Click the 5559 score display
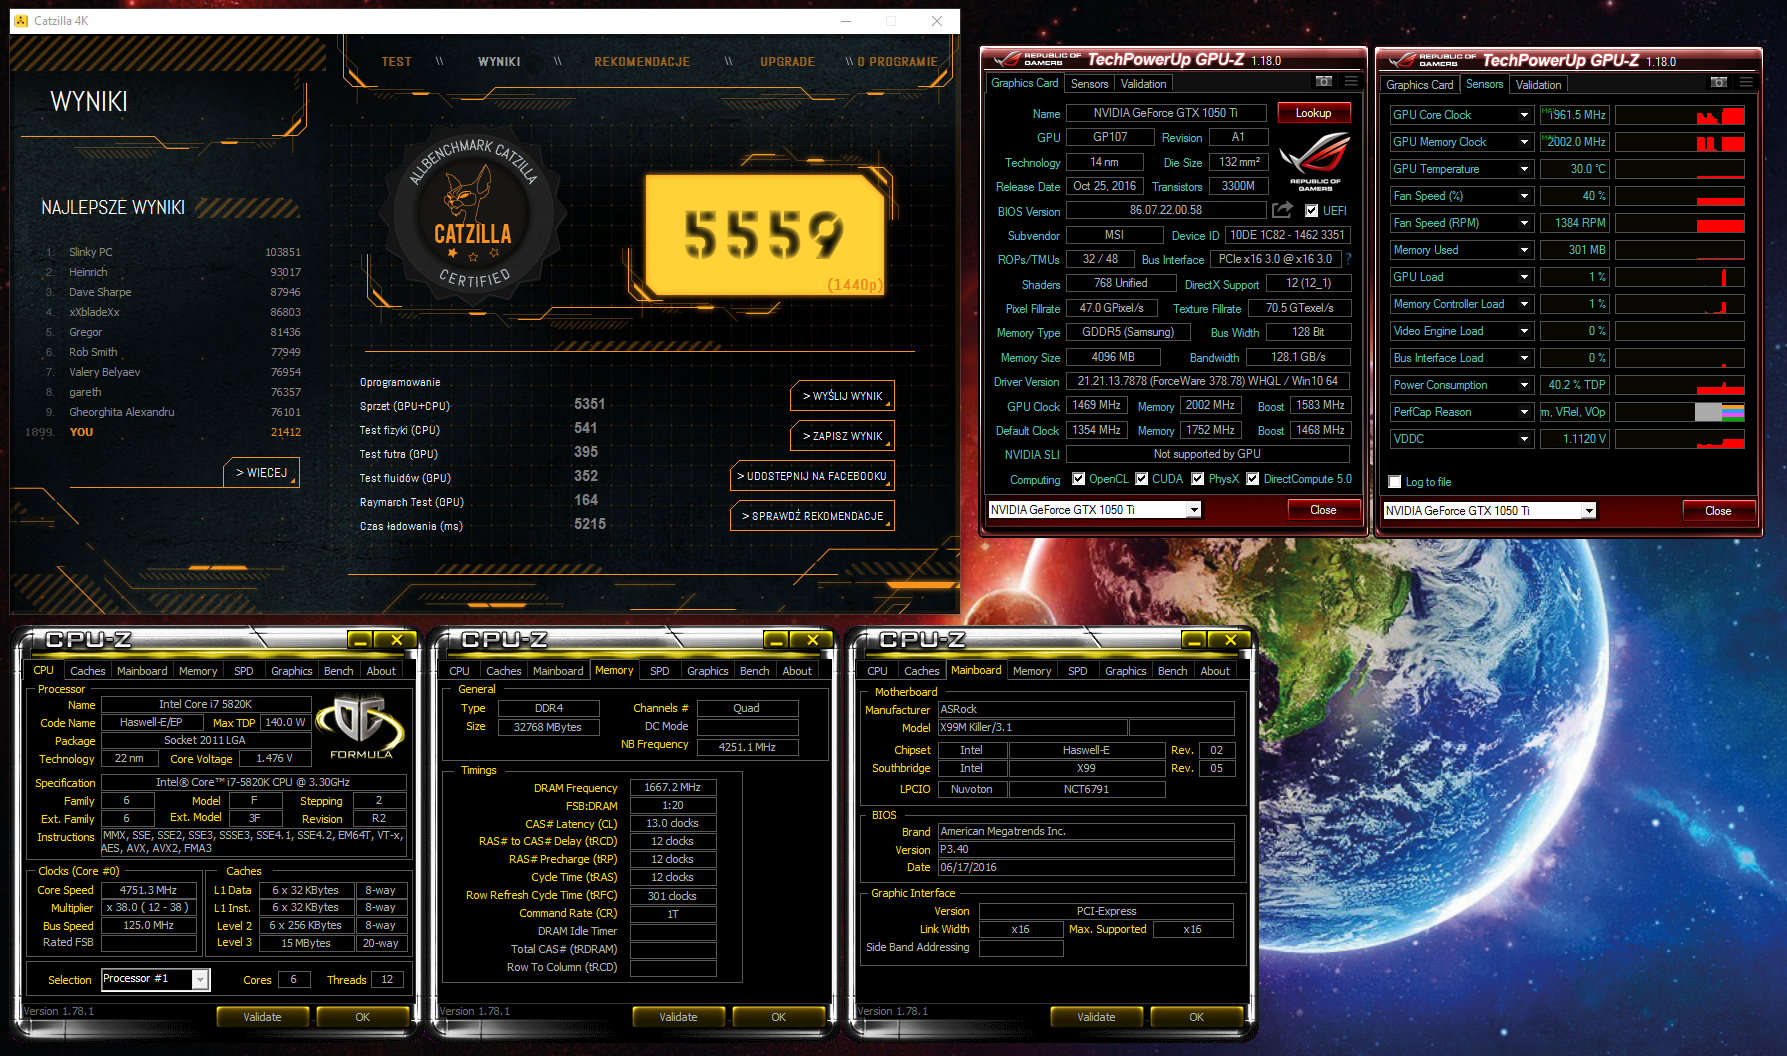This screenshot has height=1056, width=1787. [765, 235]
